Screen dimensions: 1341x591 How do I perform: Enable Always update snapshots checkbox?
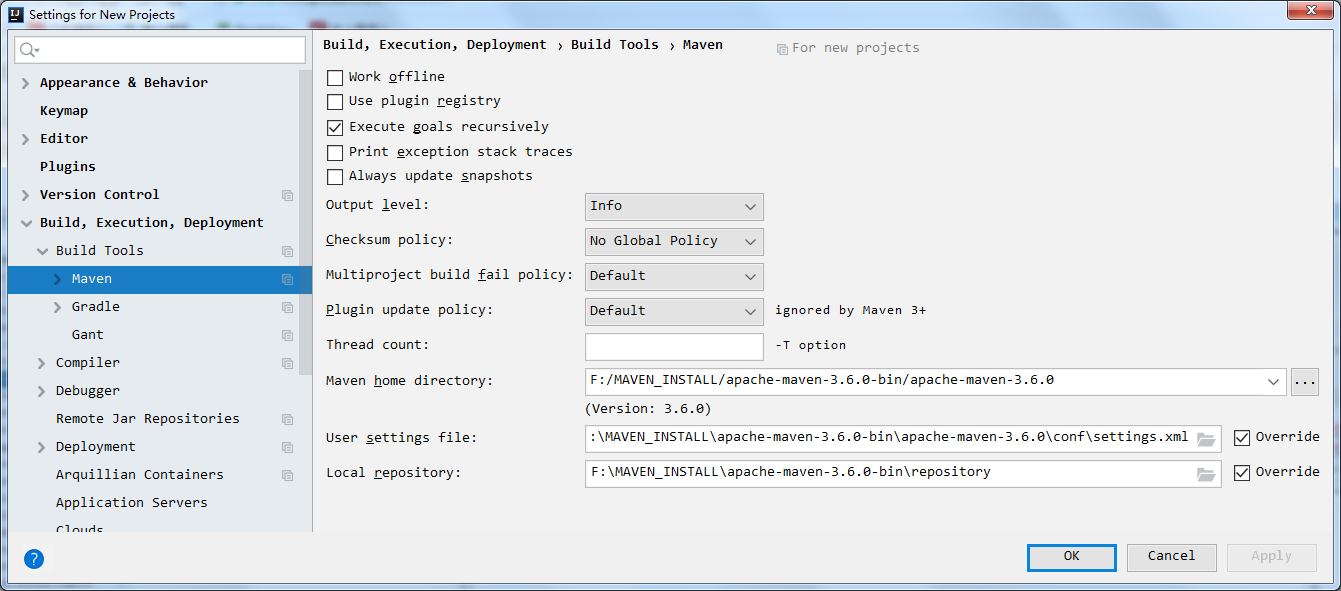pos(335,176)
